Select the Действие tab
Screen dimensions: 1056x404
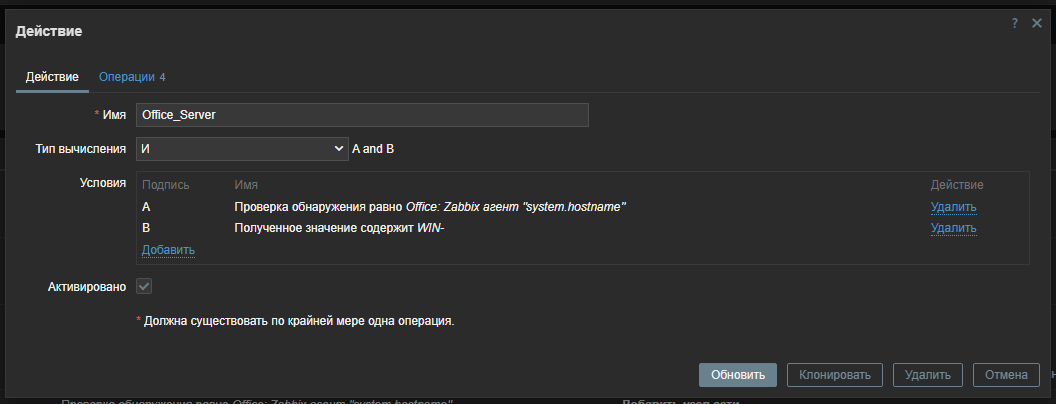(52, 77)
